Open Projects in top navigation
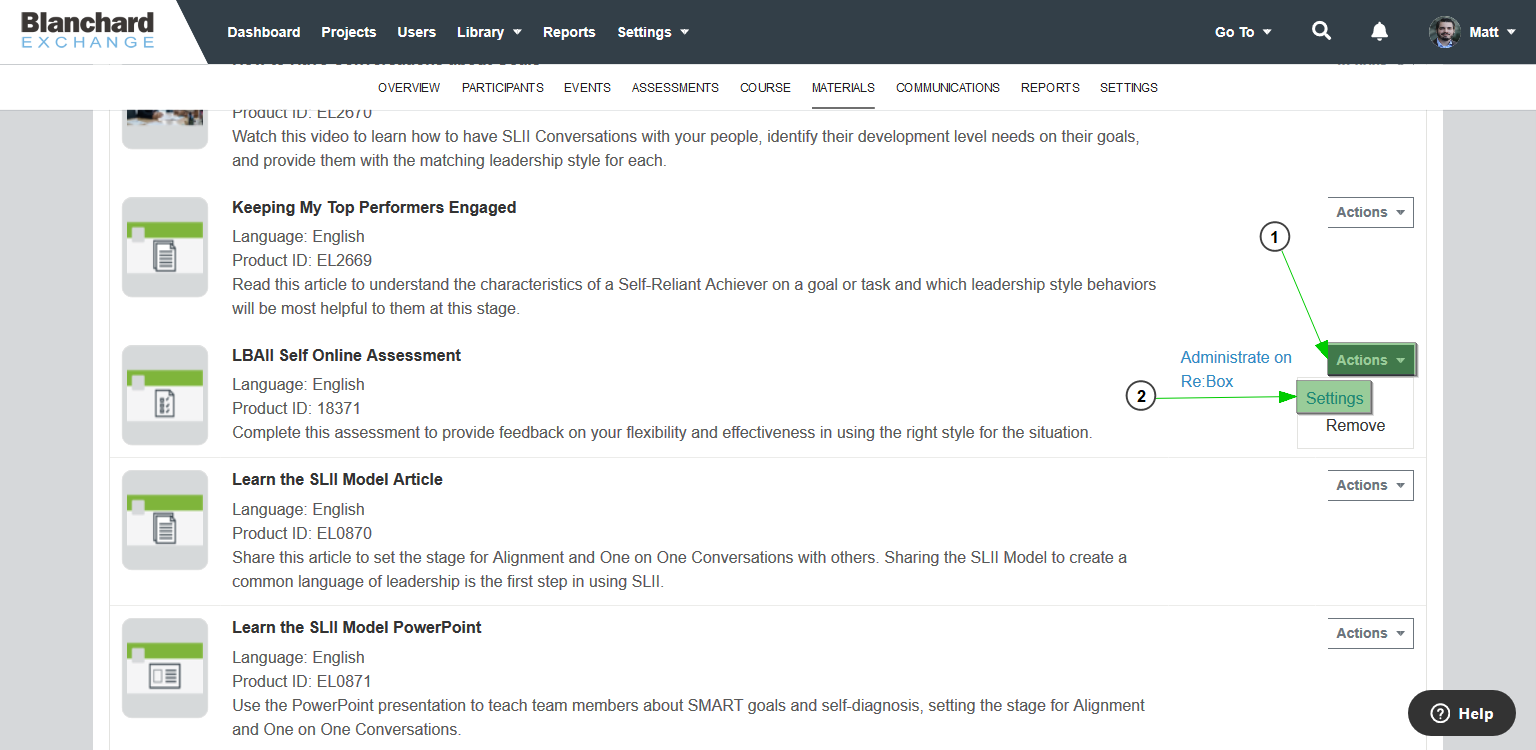 coord(349,32)
